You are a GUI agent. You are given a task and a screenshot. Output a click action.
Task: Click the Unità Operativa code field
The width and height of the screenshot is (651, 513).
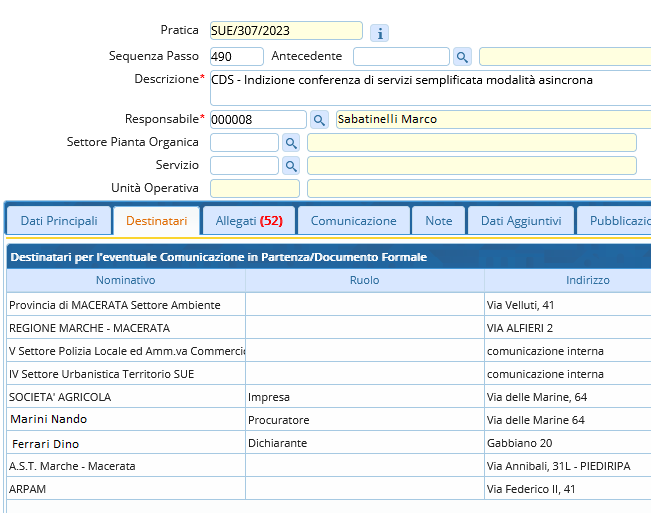coord(254,188)
